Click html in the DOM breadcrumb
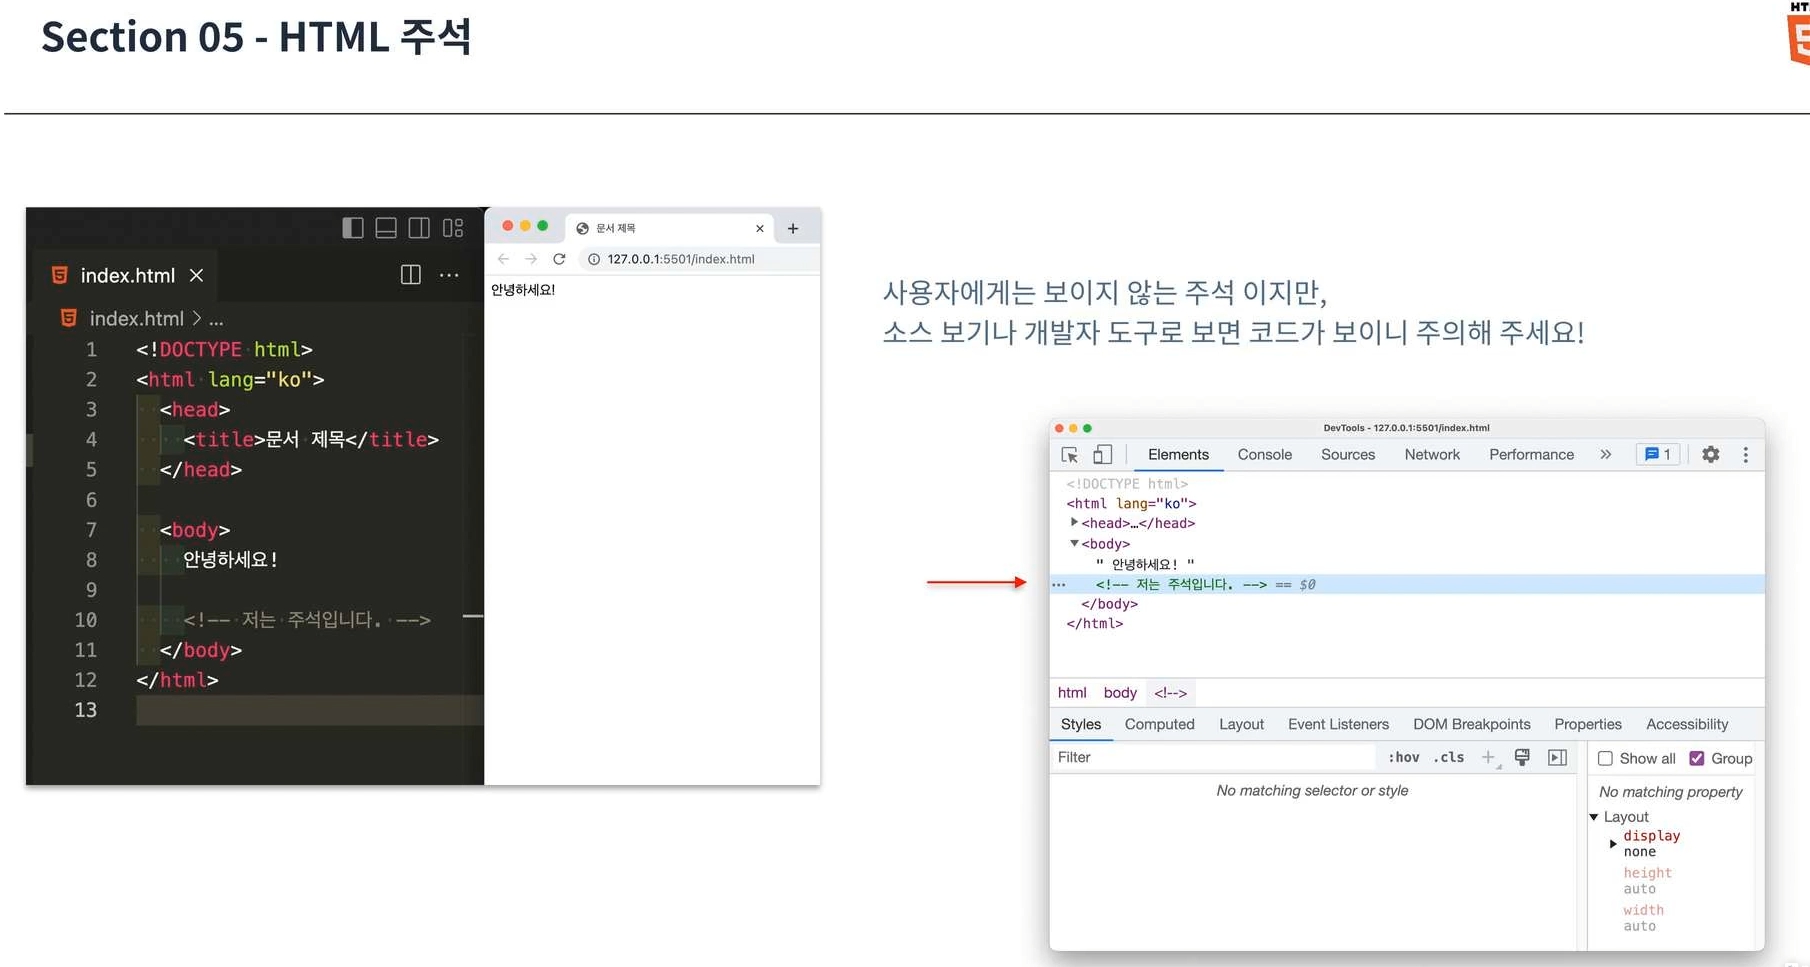1810x967 pixels. tap(1072, 693)
